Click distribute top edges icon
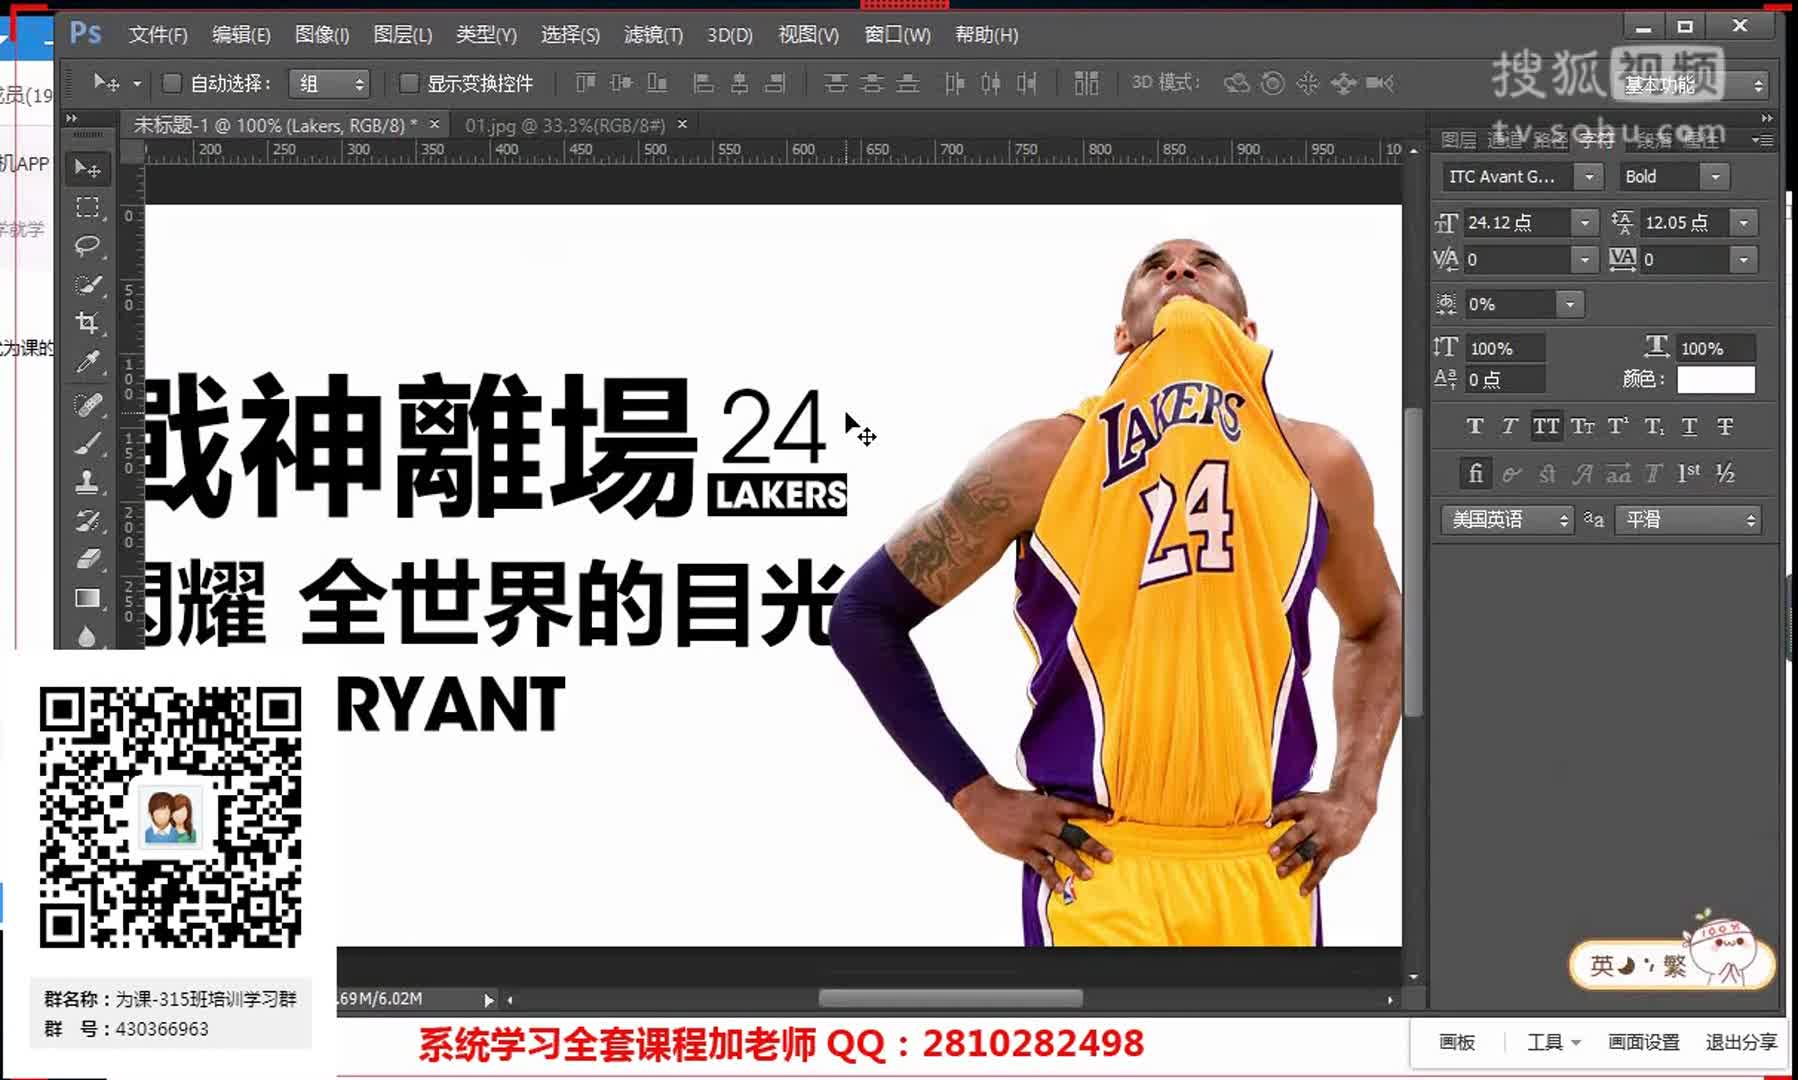The width and height of the screenshot is (1798, 1080). click(x=835, y=83)
